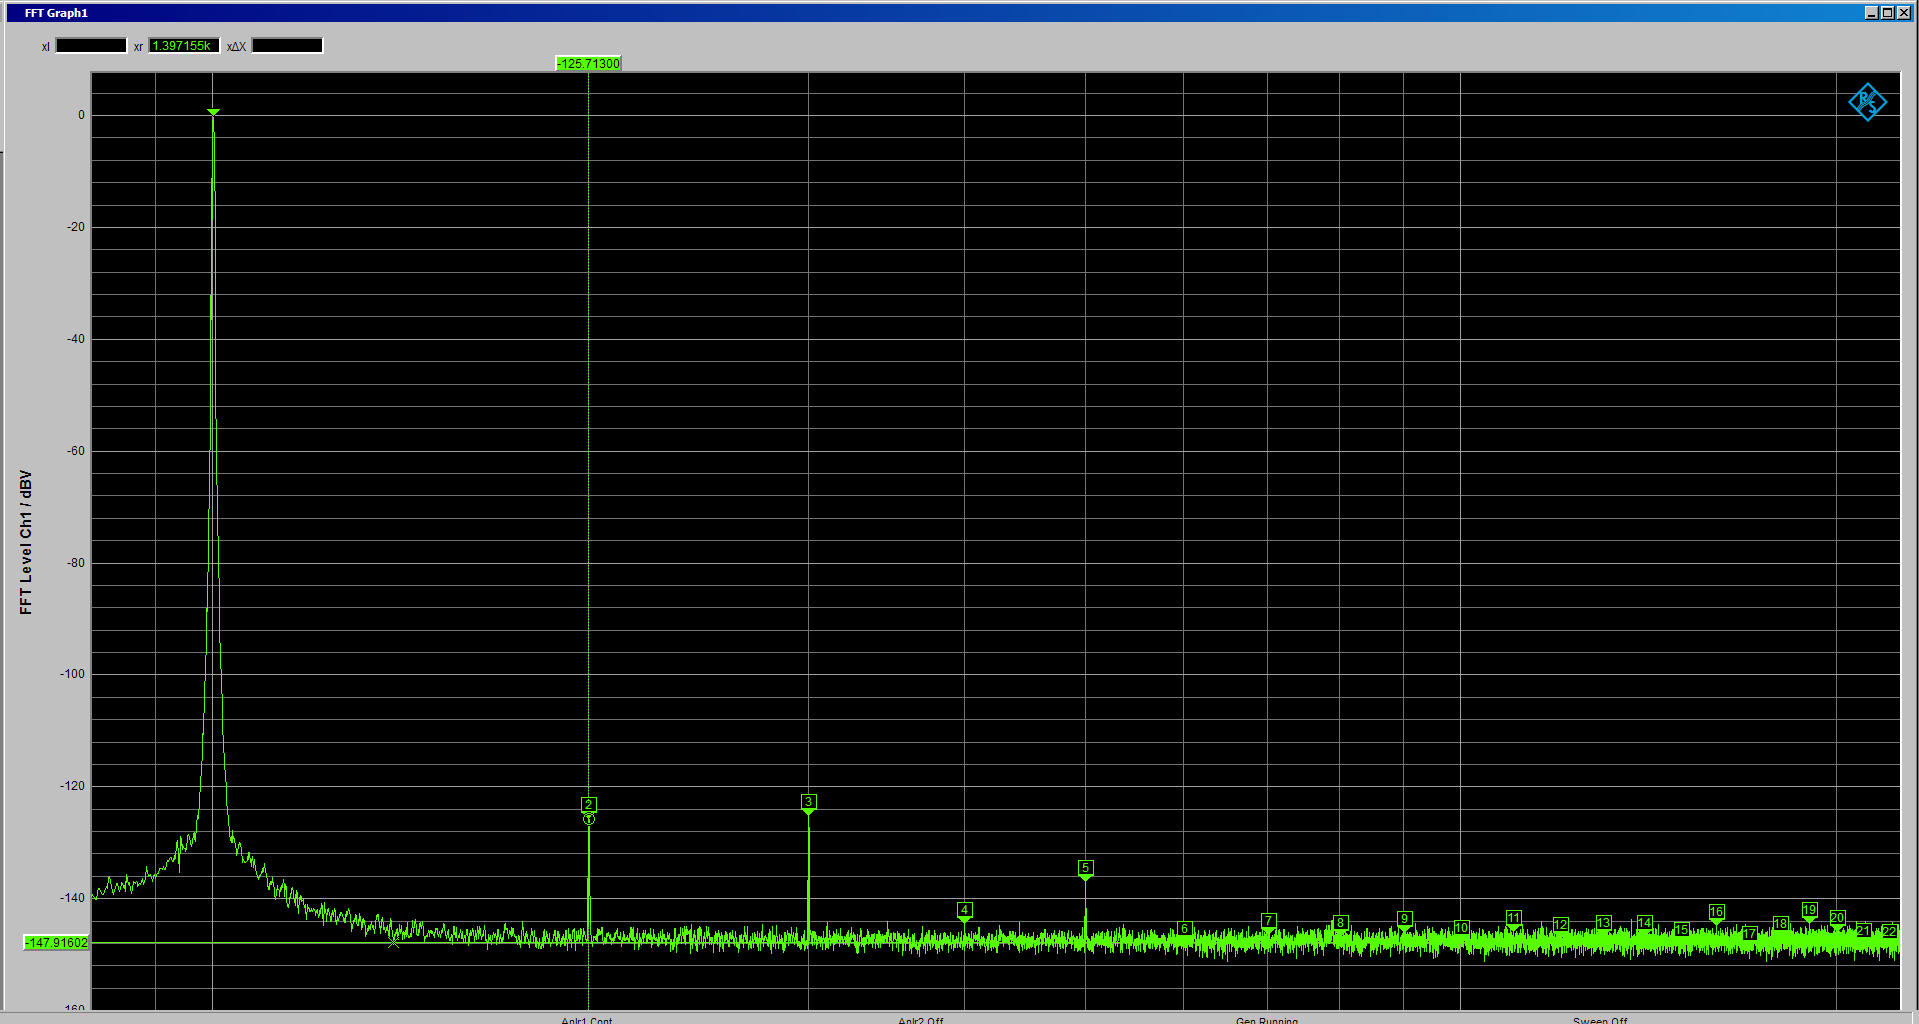The width and height of the screenshot is (1919, 1024).
Task: Click the Anlr2 Off status entry
Action: coord(921,1020)
